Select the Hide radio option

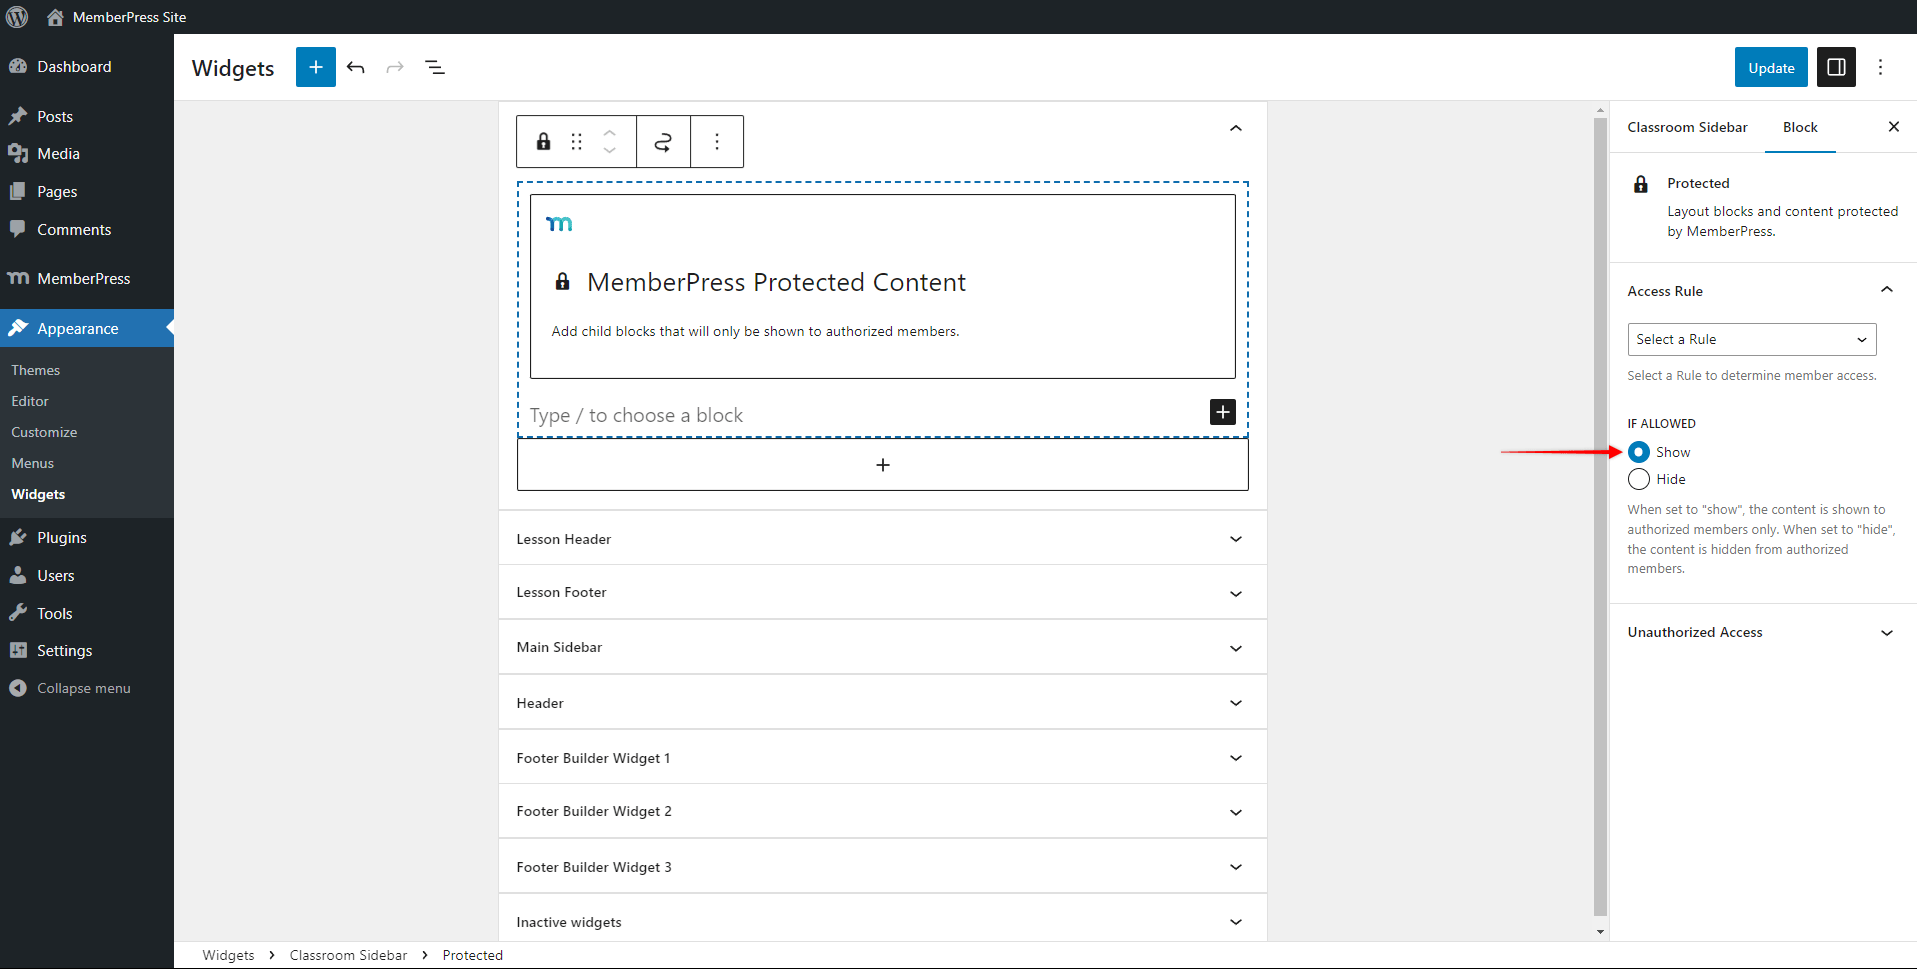(x=1639, y=479)
